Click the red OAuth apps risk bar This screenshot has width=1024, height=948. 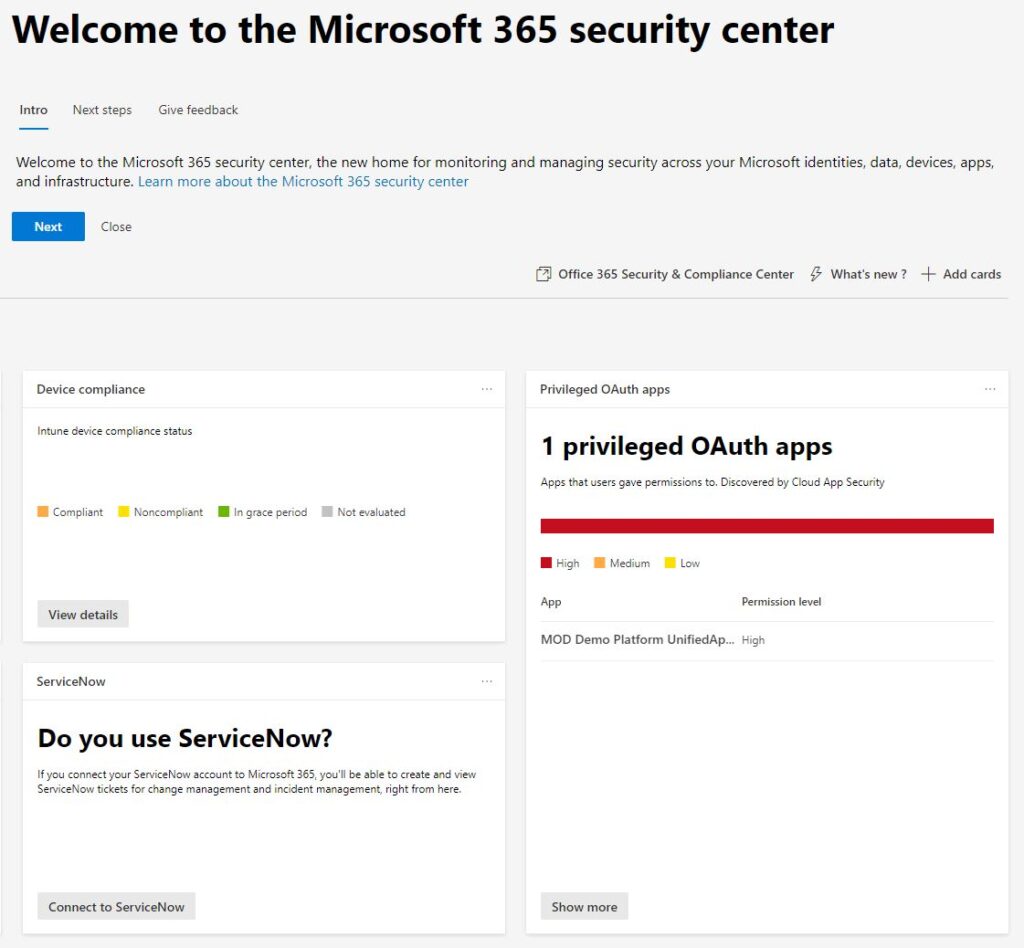tap(767, 524)
